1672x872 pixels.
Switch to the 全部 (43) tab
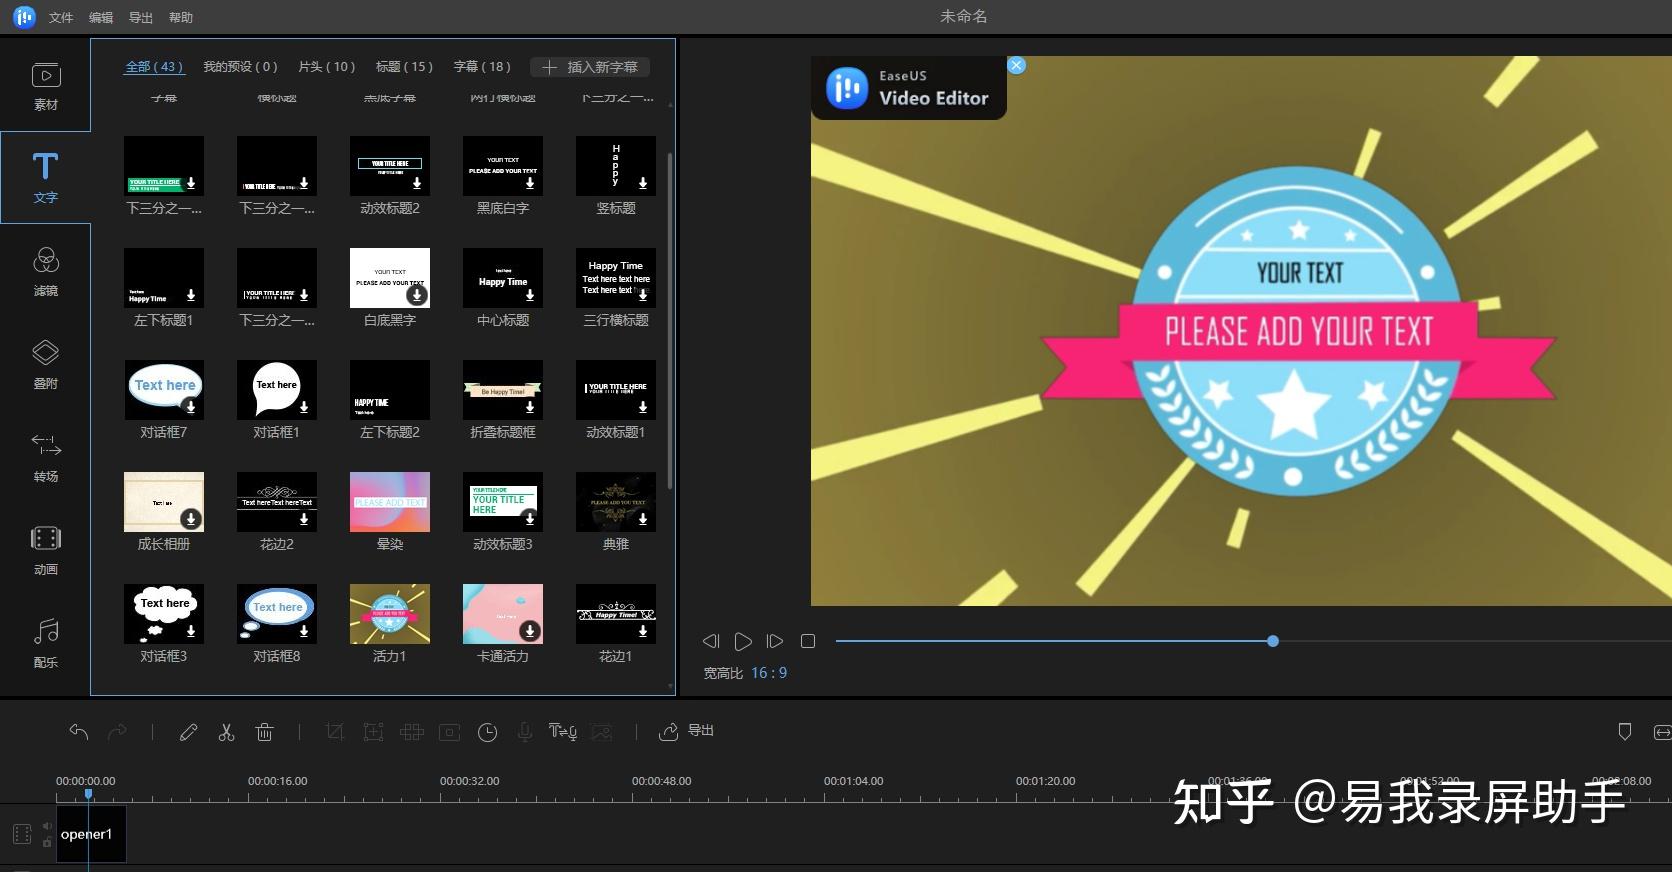point(154,67)
